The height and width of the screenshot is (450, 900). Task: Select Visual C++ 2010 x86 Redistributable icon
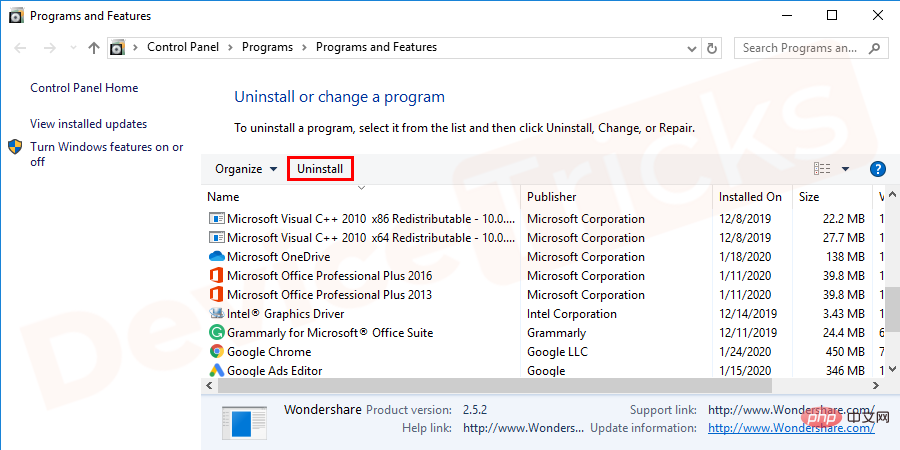(x=216, y=219)
